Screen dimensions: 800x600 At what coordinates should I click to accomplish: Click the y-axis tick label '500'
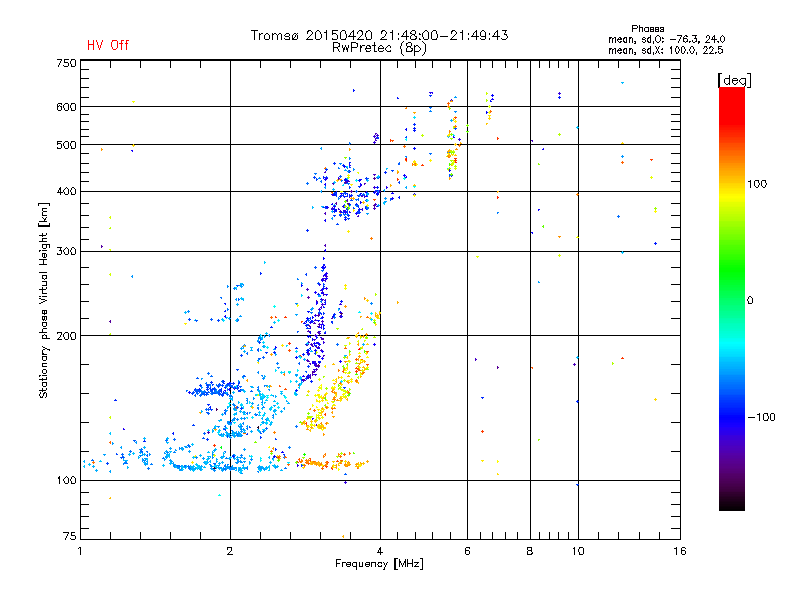click(x=67, y=145)
